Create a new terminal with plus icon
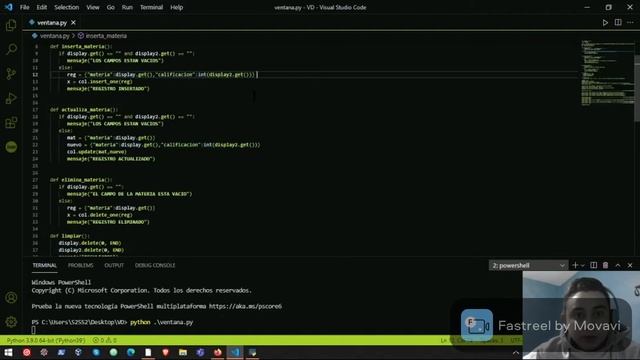Viewport: 640px width, 360px height. coord(575,265)
